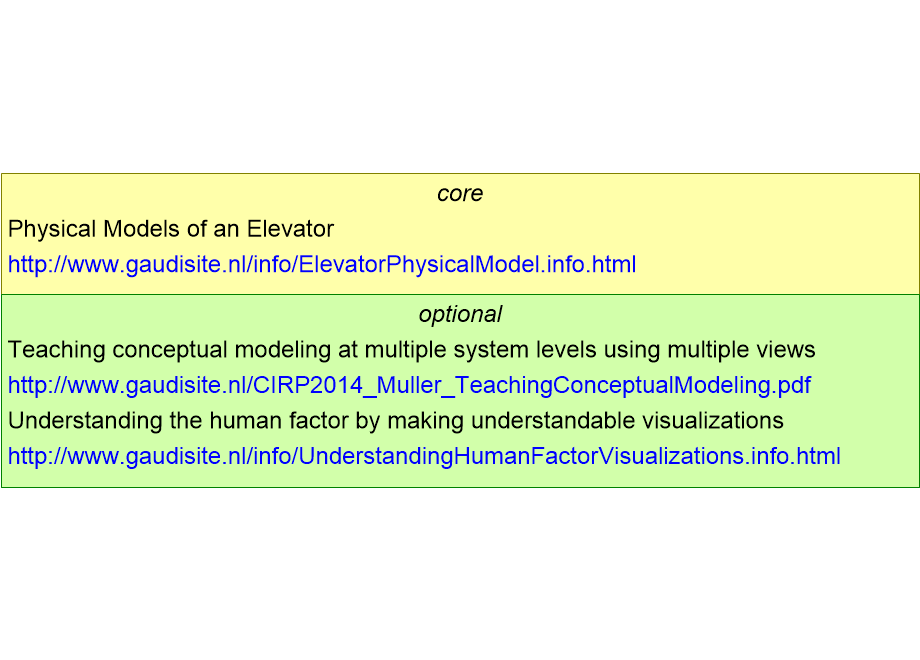The image size is (920, 660).
Task: Click the 'optional' section heading
Action: 460,314
